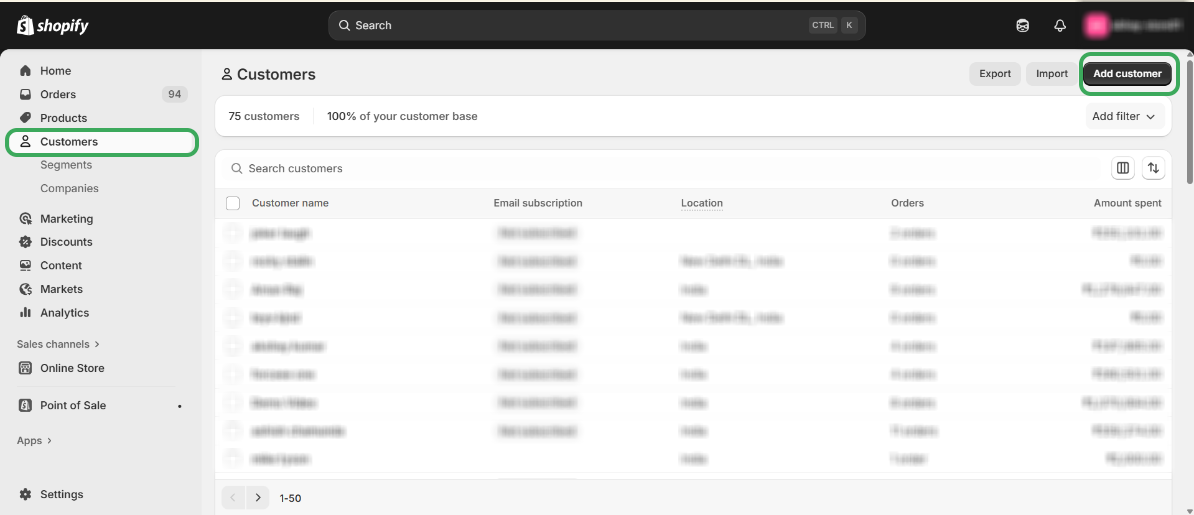Select all customers checkbox

(x=233, y=203)
